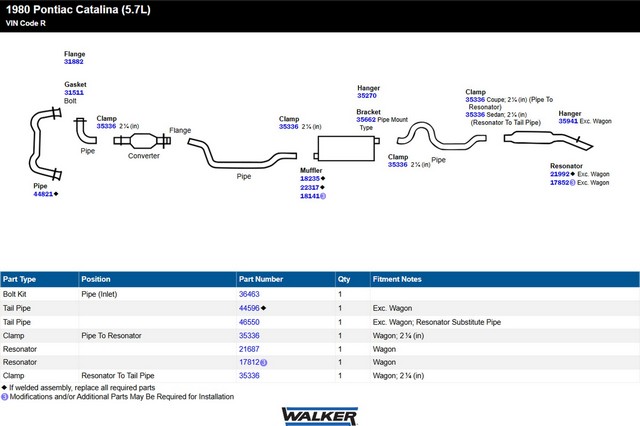Open Bolt Kit part number 36463
This screenshot has height=426, width=640.
pos(249,294)
